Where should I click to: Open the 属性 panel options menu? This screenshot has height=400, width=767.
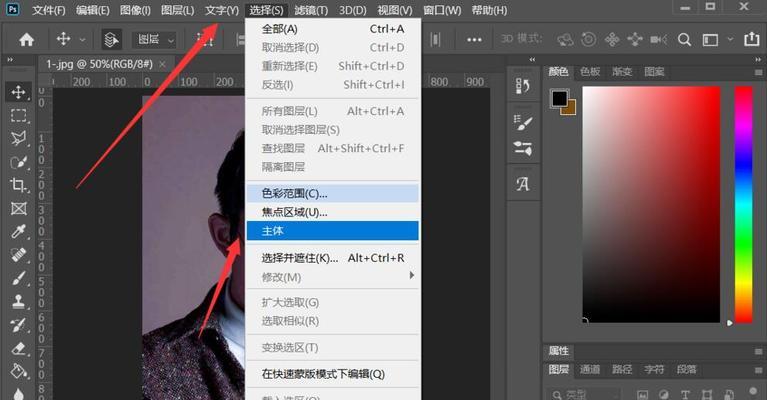758,352
